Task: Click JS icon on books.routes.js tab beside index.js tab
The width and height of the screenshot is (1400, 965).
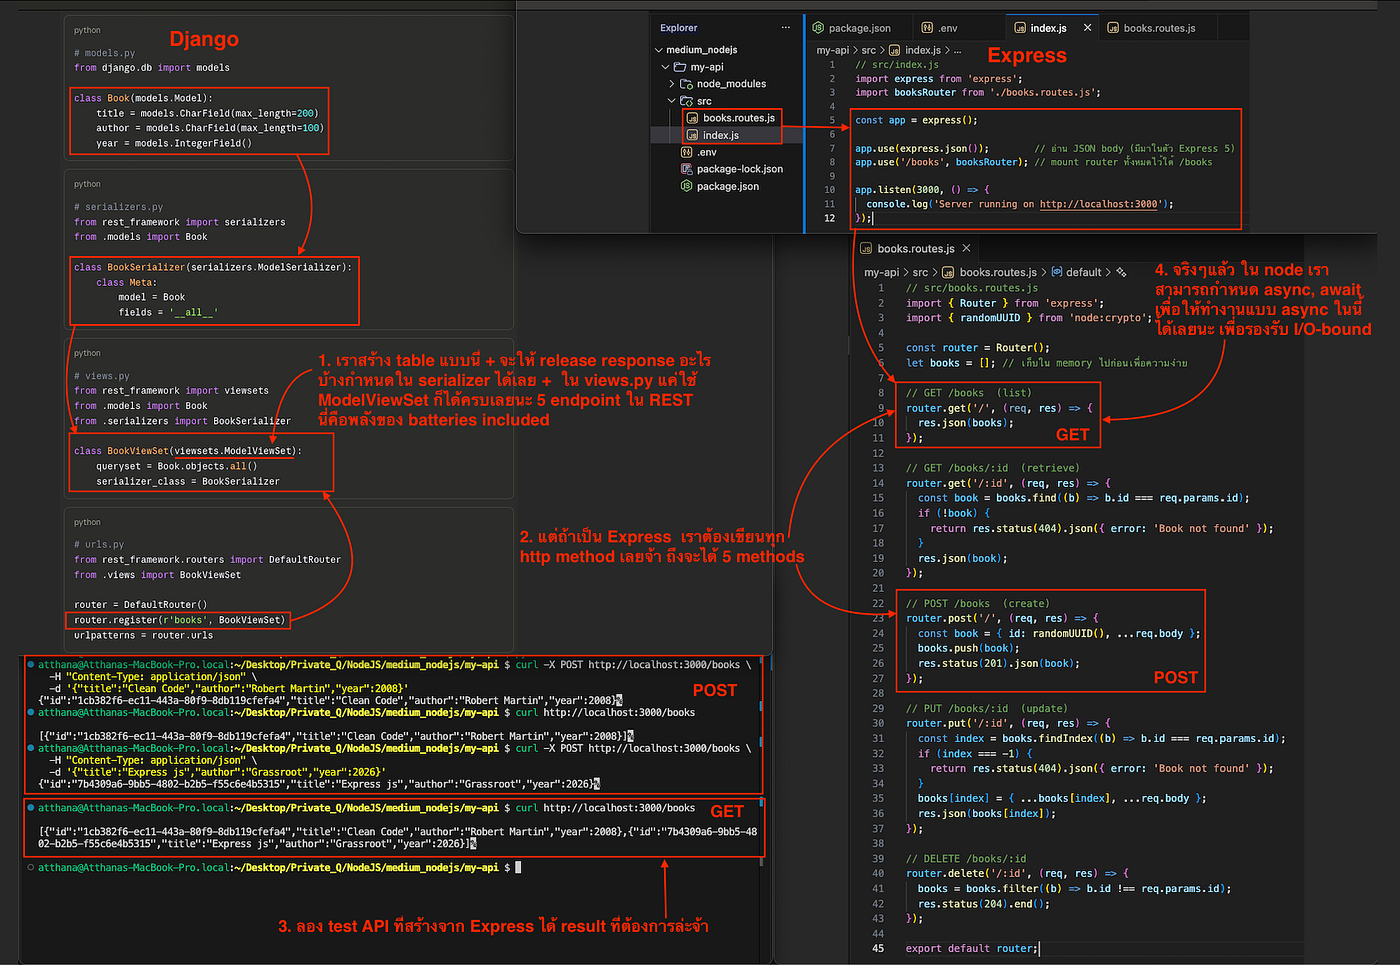Action: coord(1113,28)
